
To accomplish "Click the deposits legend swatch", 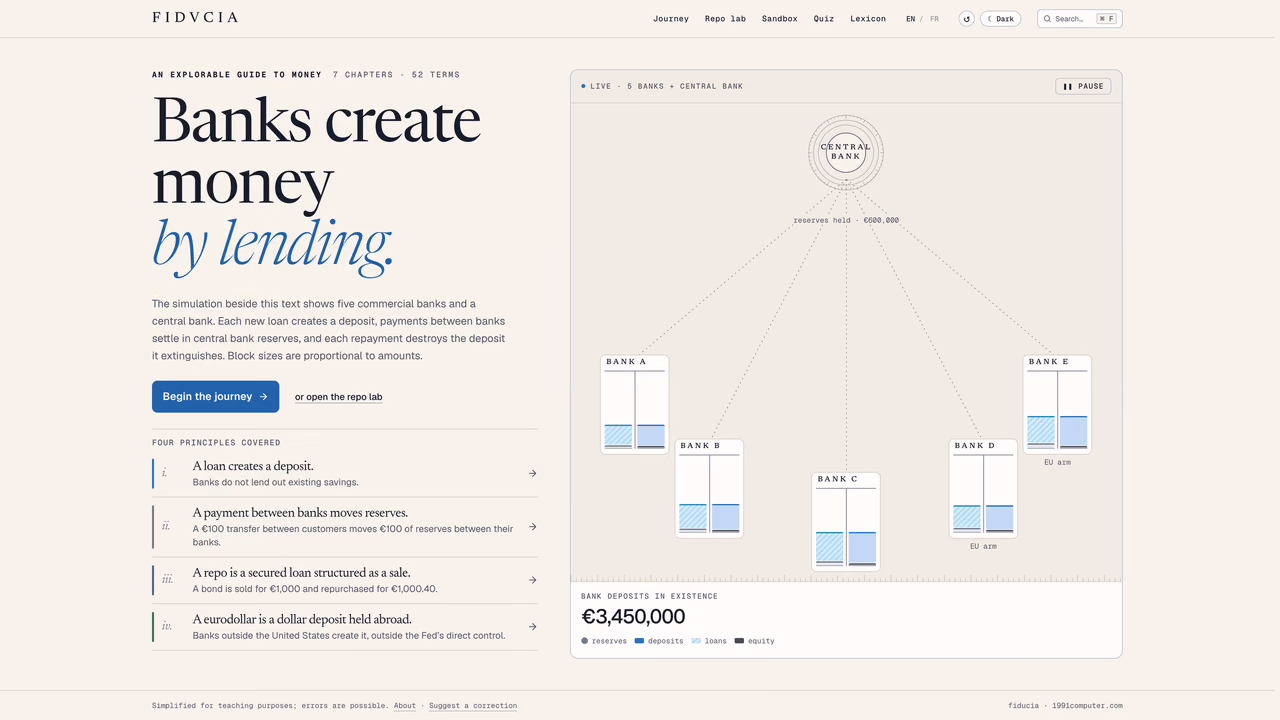I will [x=640, y=641].
